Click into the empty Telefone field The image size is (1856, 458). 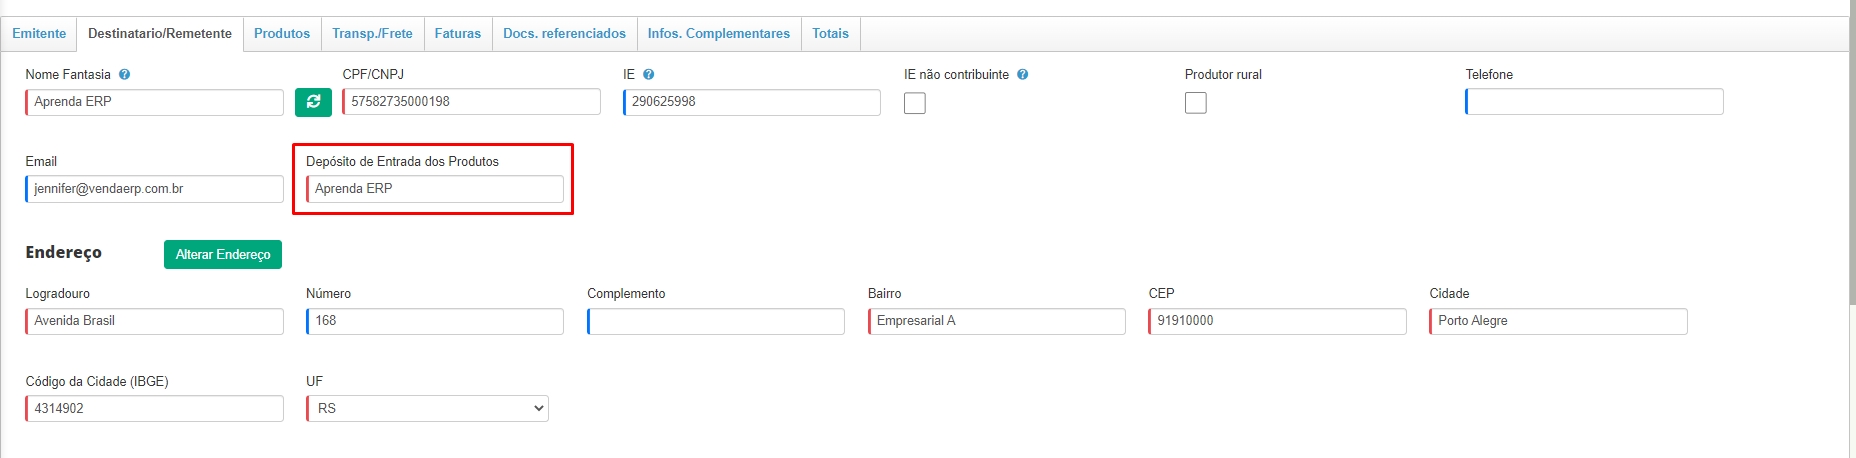1594,102
